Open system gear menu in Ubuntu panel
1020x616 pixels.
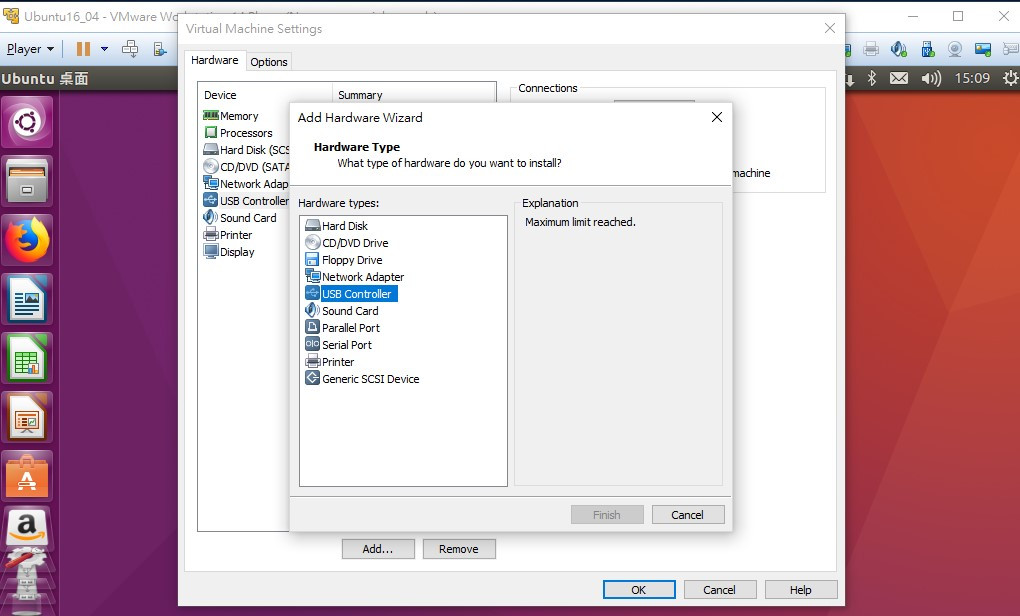point(1010,78)
